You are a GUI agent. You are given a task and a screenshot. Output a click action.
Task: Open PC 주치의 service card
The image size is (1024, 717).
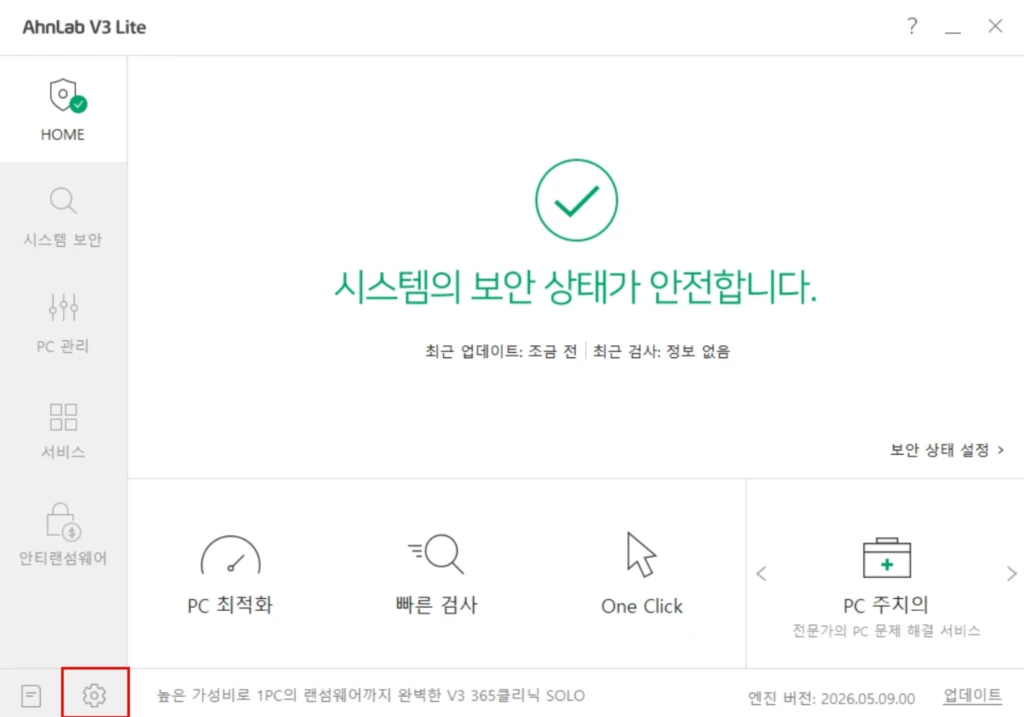pyautogui.click(x=886, y=586)
